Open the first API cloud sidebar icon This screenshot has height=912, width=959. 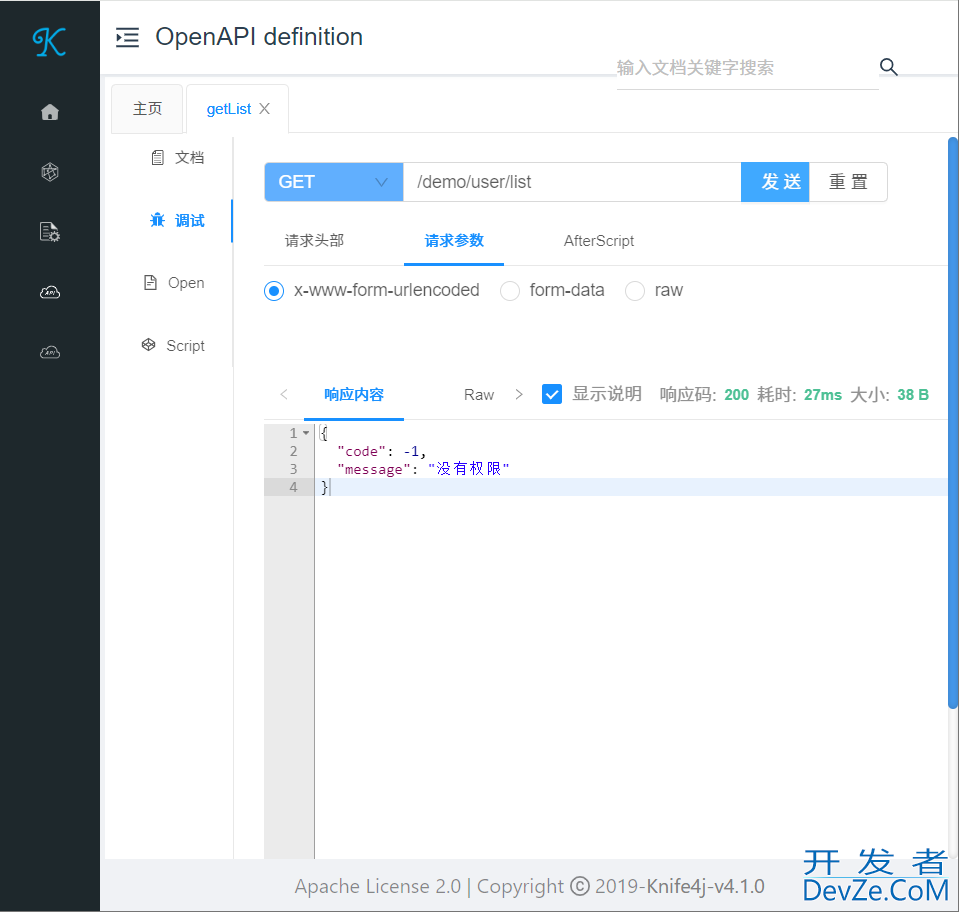tap(50, 292)
